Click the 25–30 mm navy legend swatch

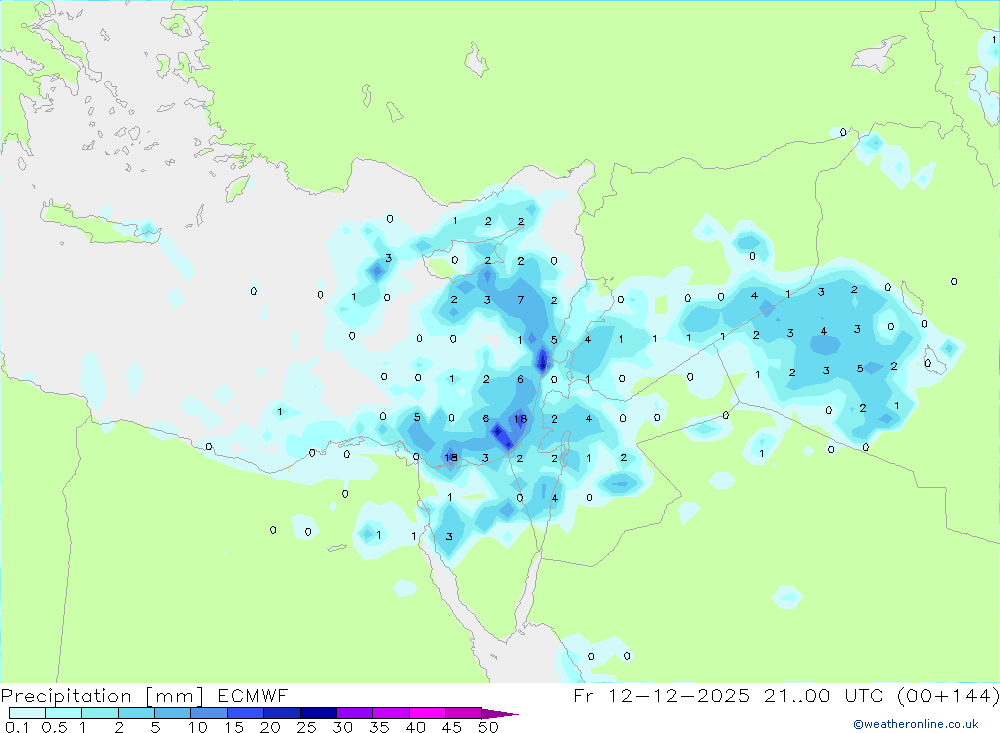(x=318, y=713)
